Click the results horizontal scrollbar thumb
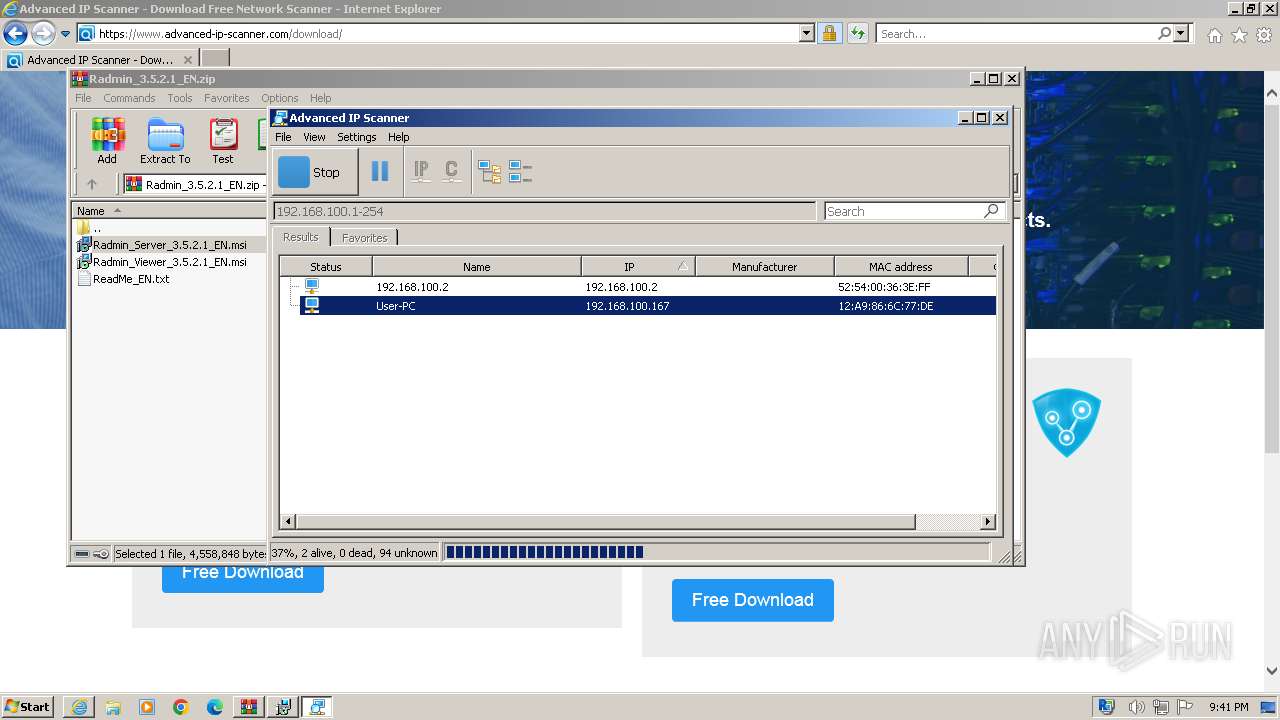The image size is (1280, 720). [x=605, y=522]
